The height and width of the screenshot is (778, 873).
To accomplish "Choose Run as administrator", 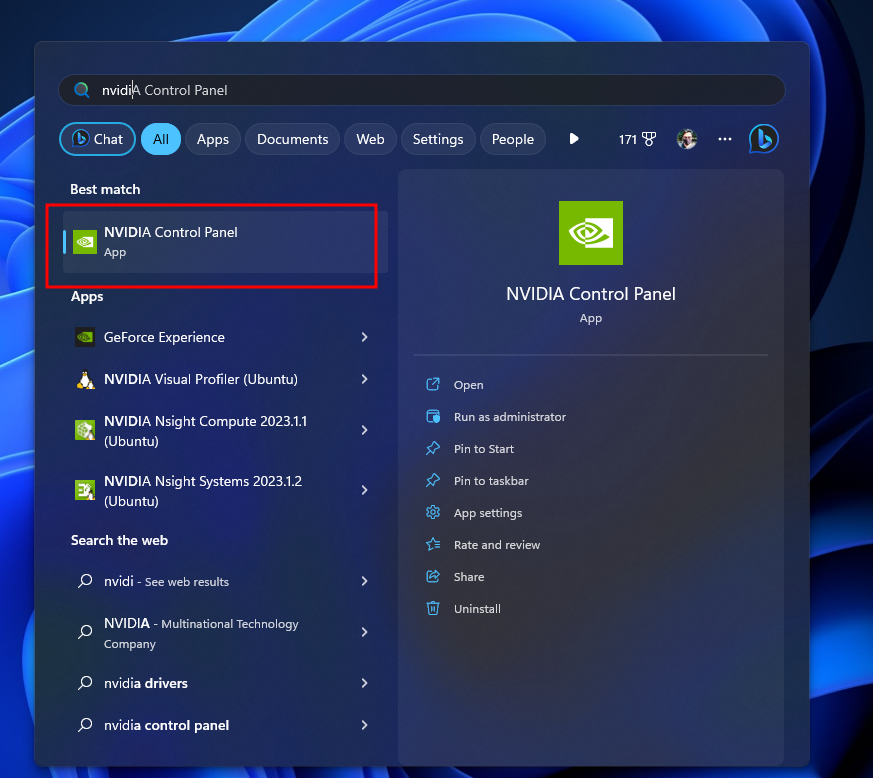I will [x=509, y=417].
